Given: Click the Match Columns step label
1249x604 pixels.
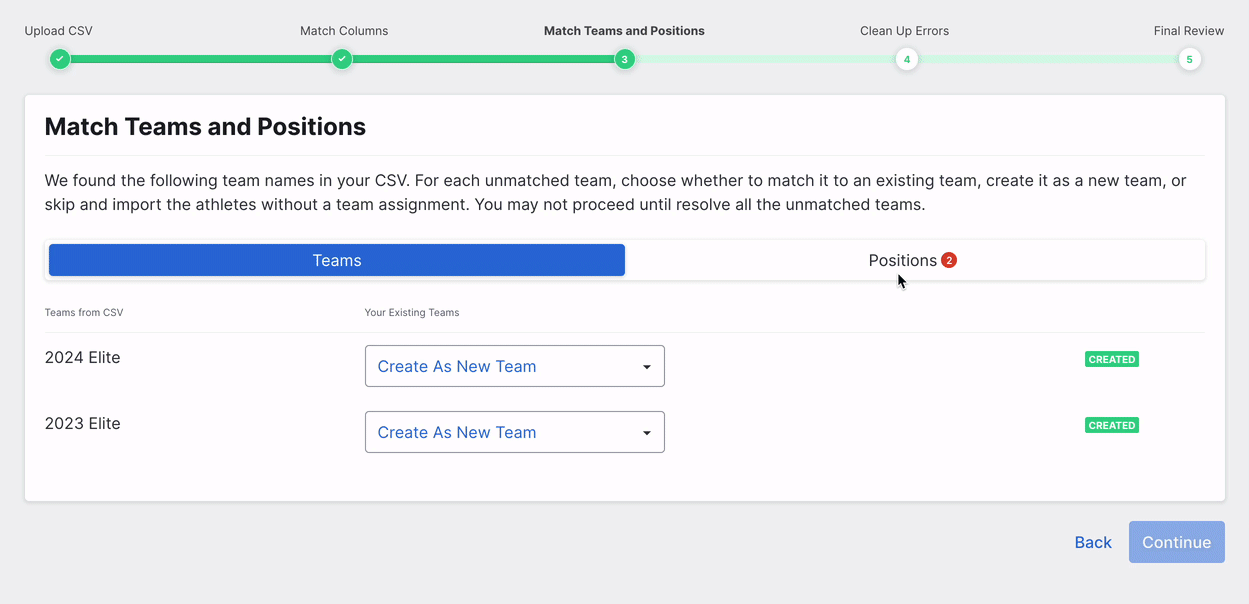Looking at the screenshot, I should tap(344, 31).
